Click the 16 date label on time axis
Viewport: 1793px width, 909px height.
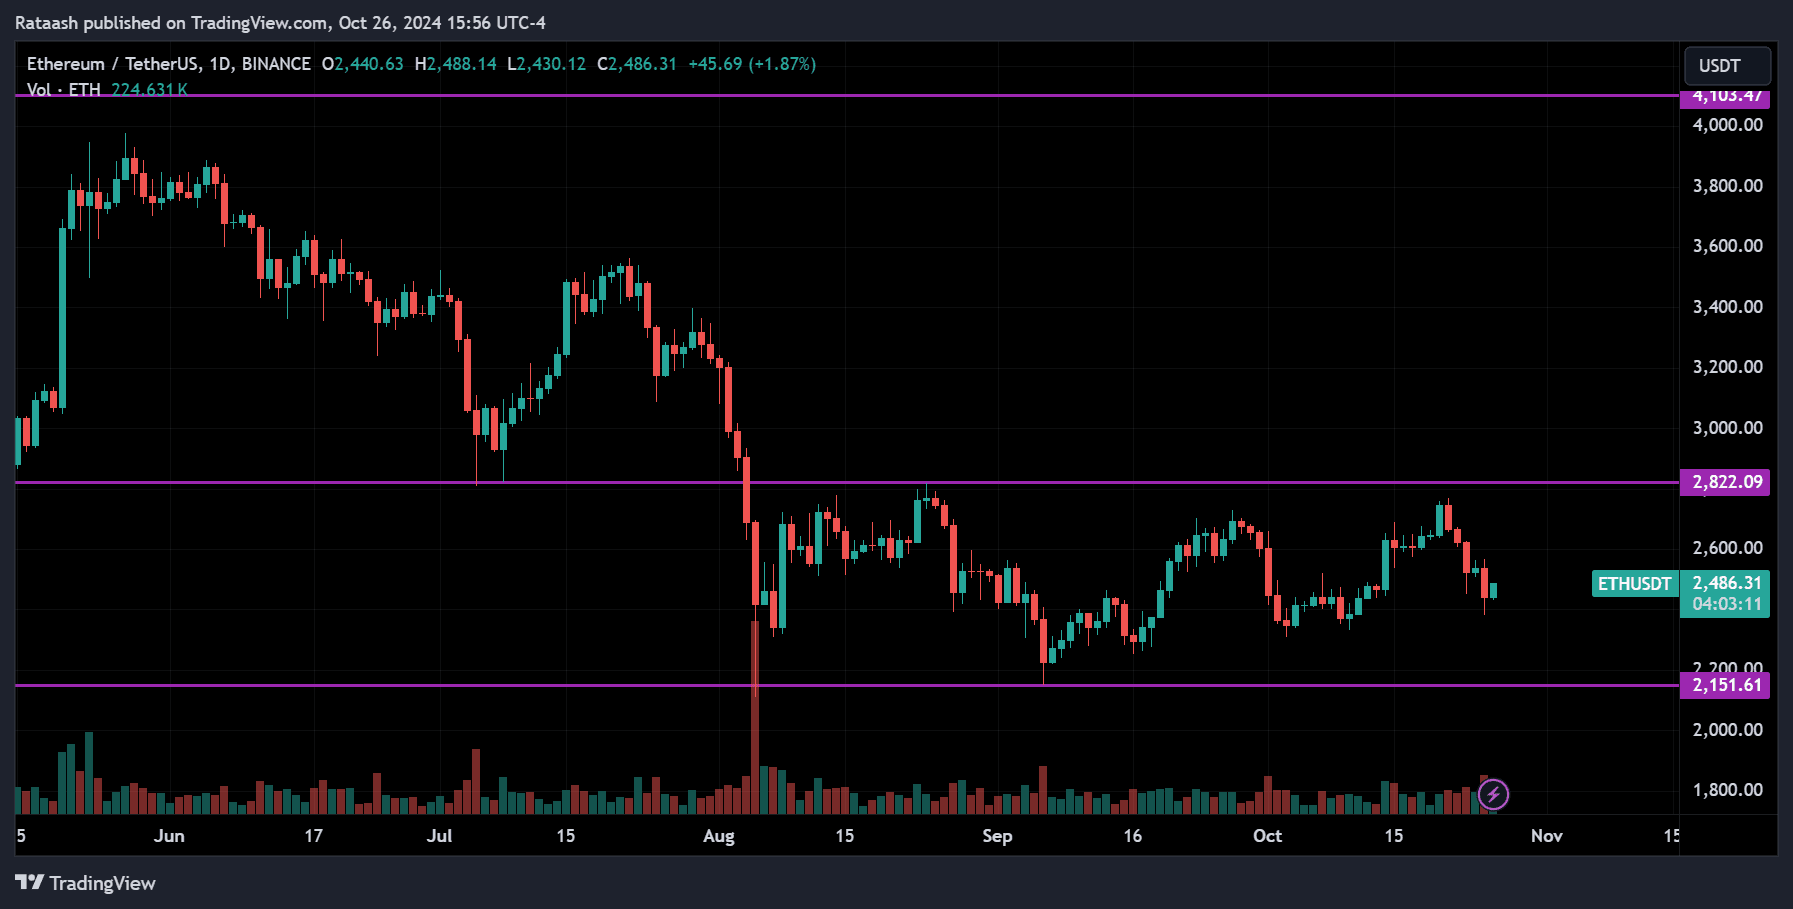[1132, 836]
